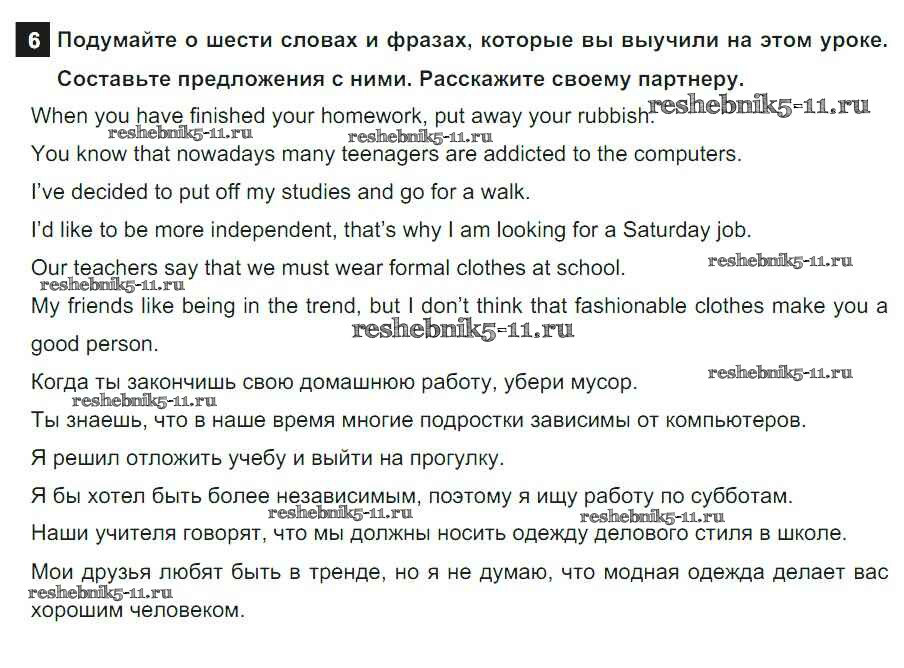Viewport: 904px width, 668px height.
Task: Click the sentence about looking for a Saturday job
Action: 390,230
